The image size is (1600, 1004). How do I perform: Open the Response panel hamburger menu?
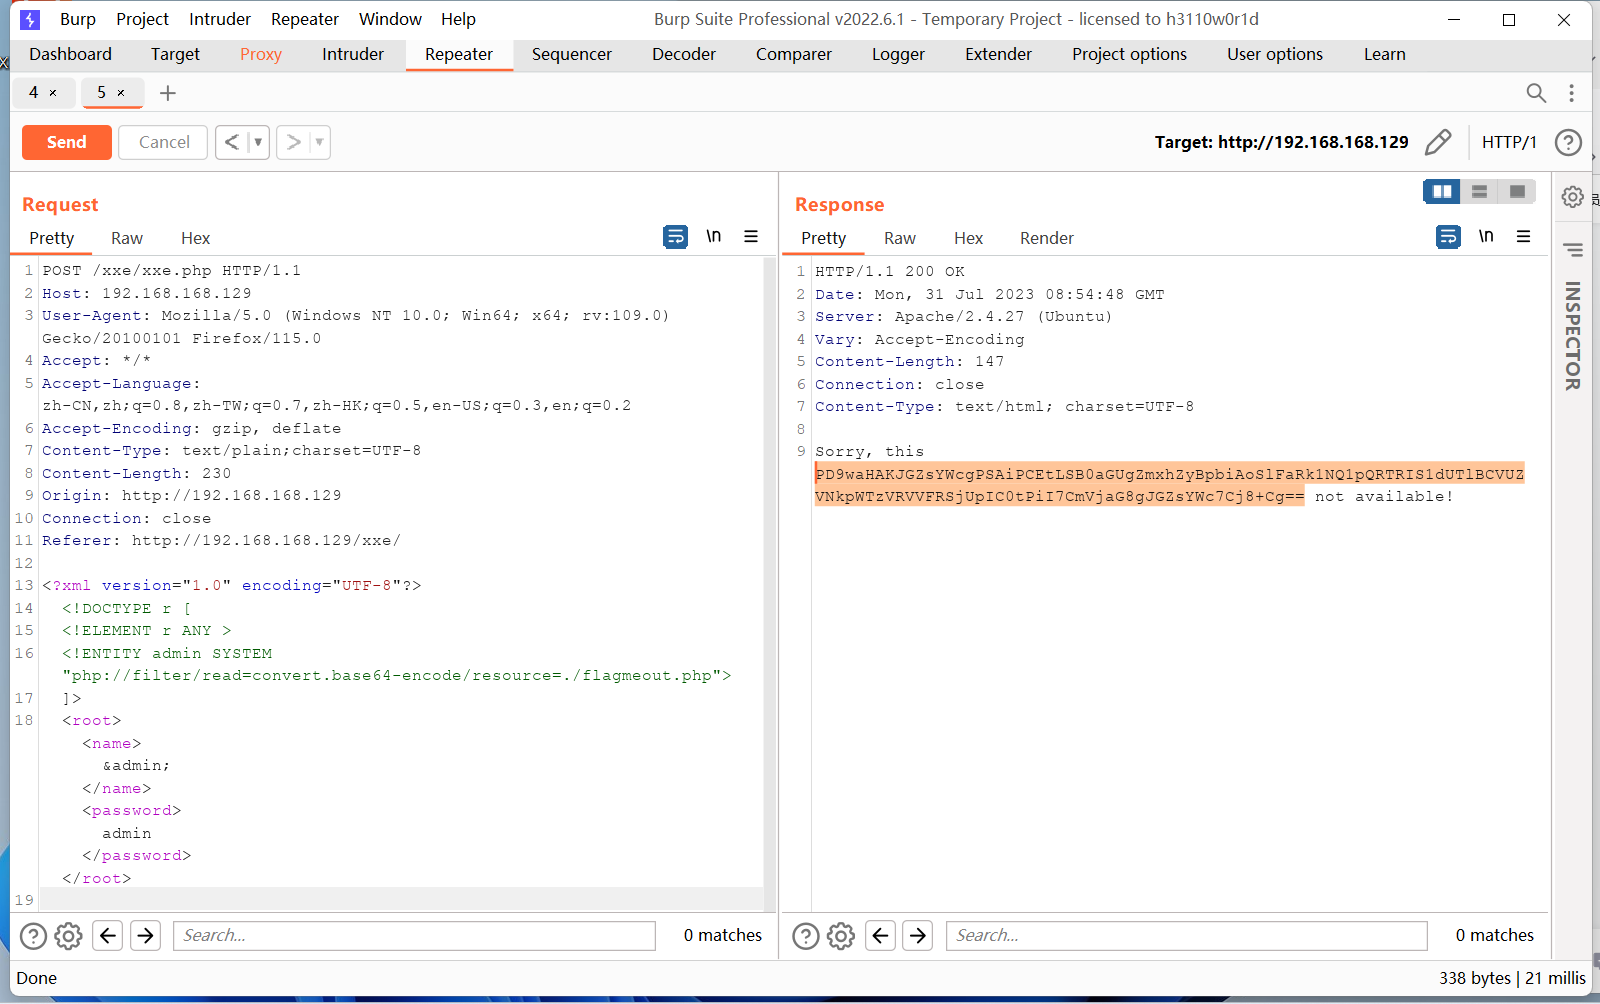pyautogui.click(x=1524, y=236)
